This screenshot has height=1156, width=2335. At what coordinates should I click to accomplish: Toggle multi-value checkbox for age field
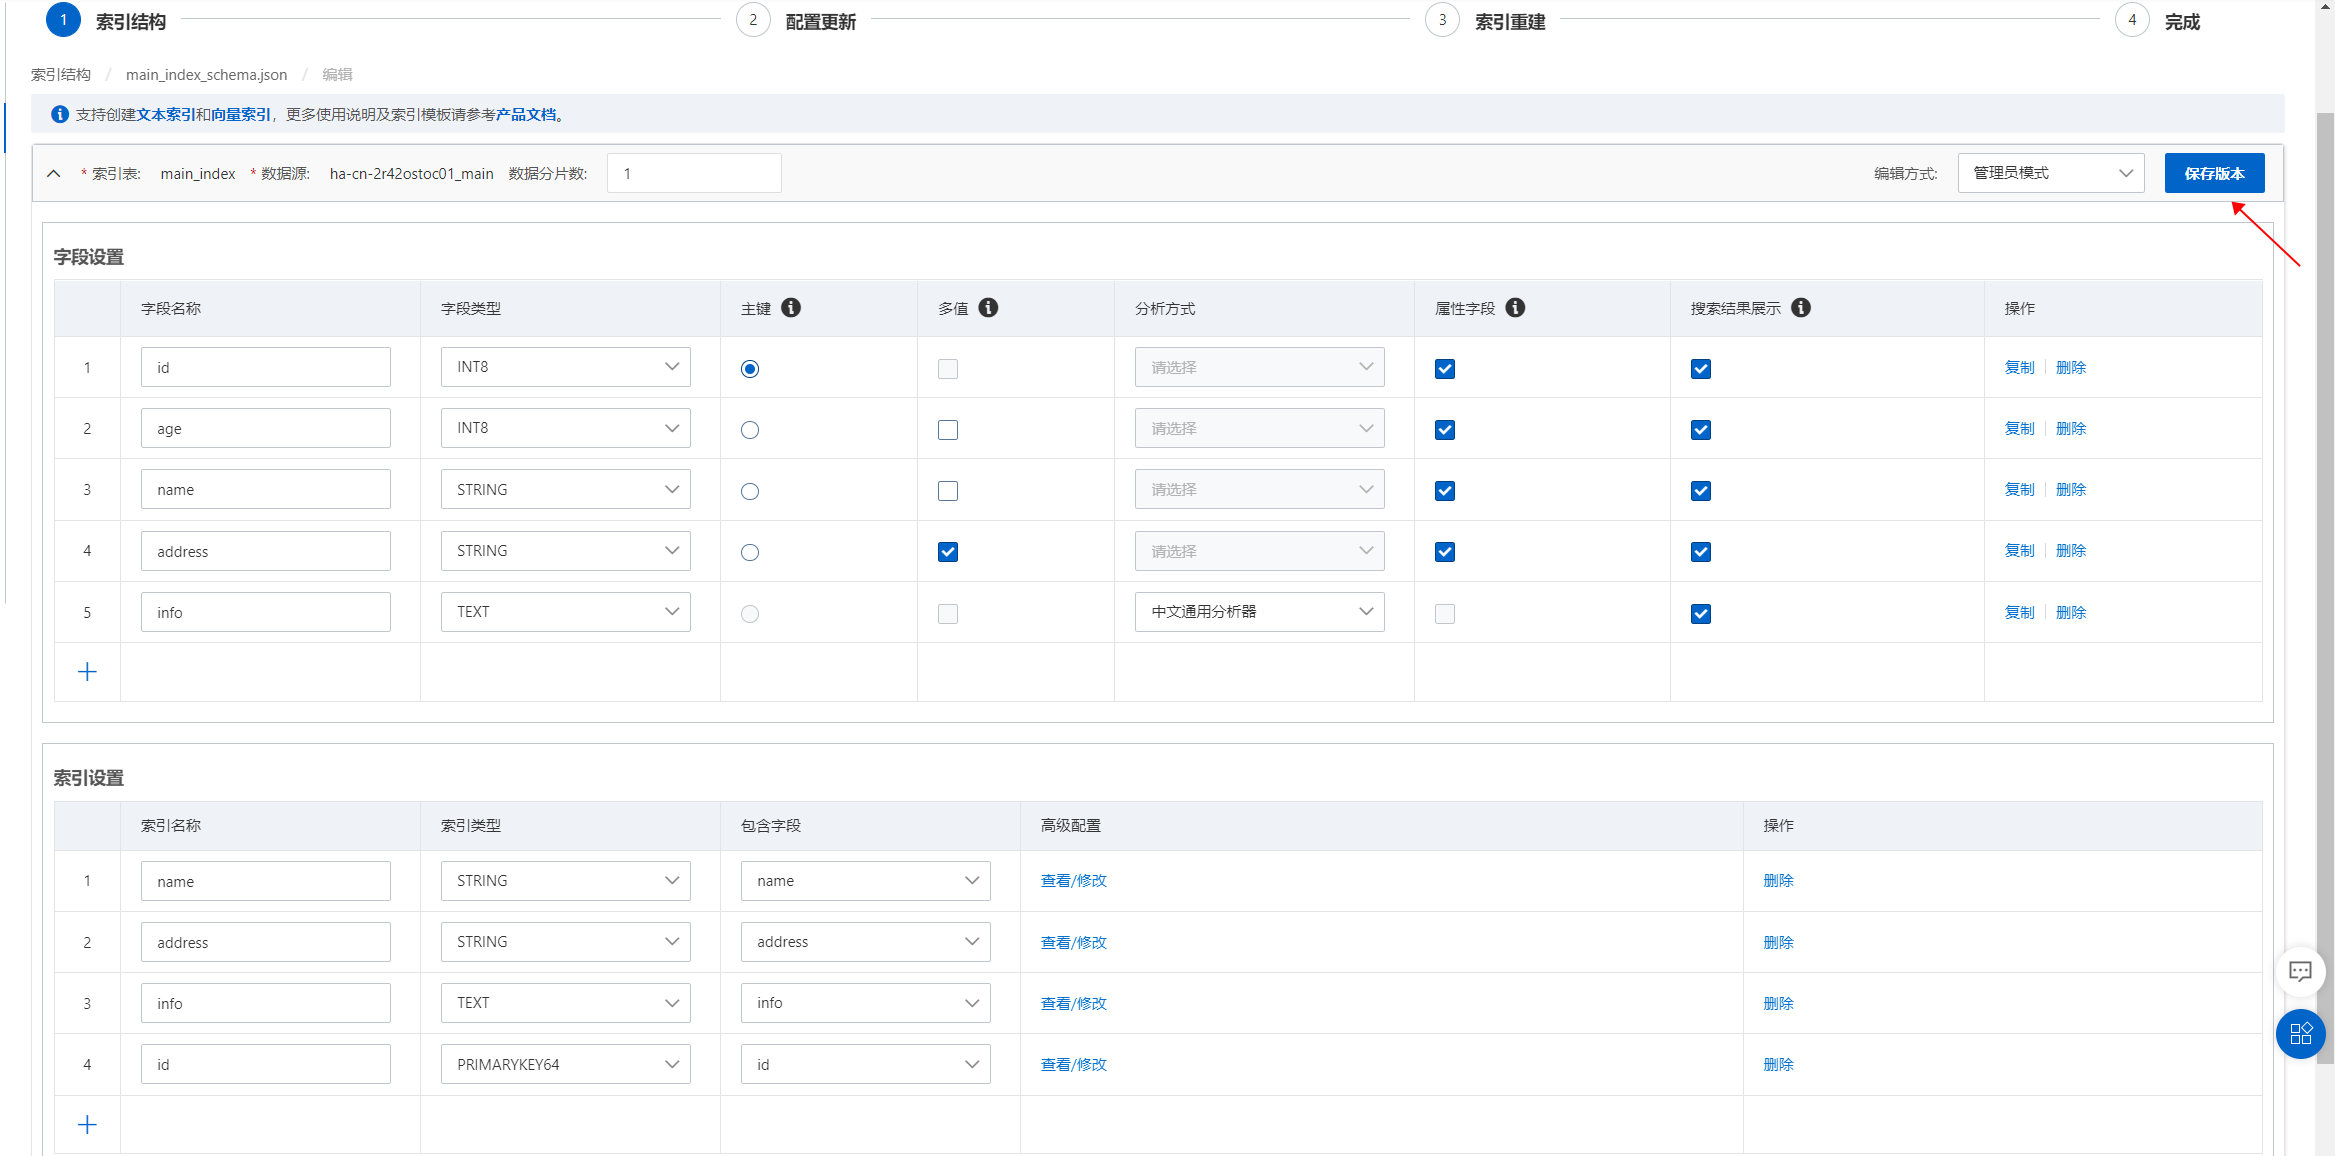click(x=948, y=430)
